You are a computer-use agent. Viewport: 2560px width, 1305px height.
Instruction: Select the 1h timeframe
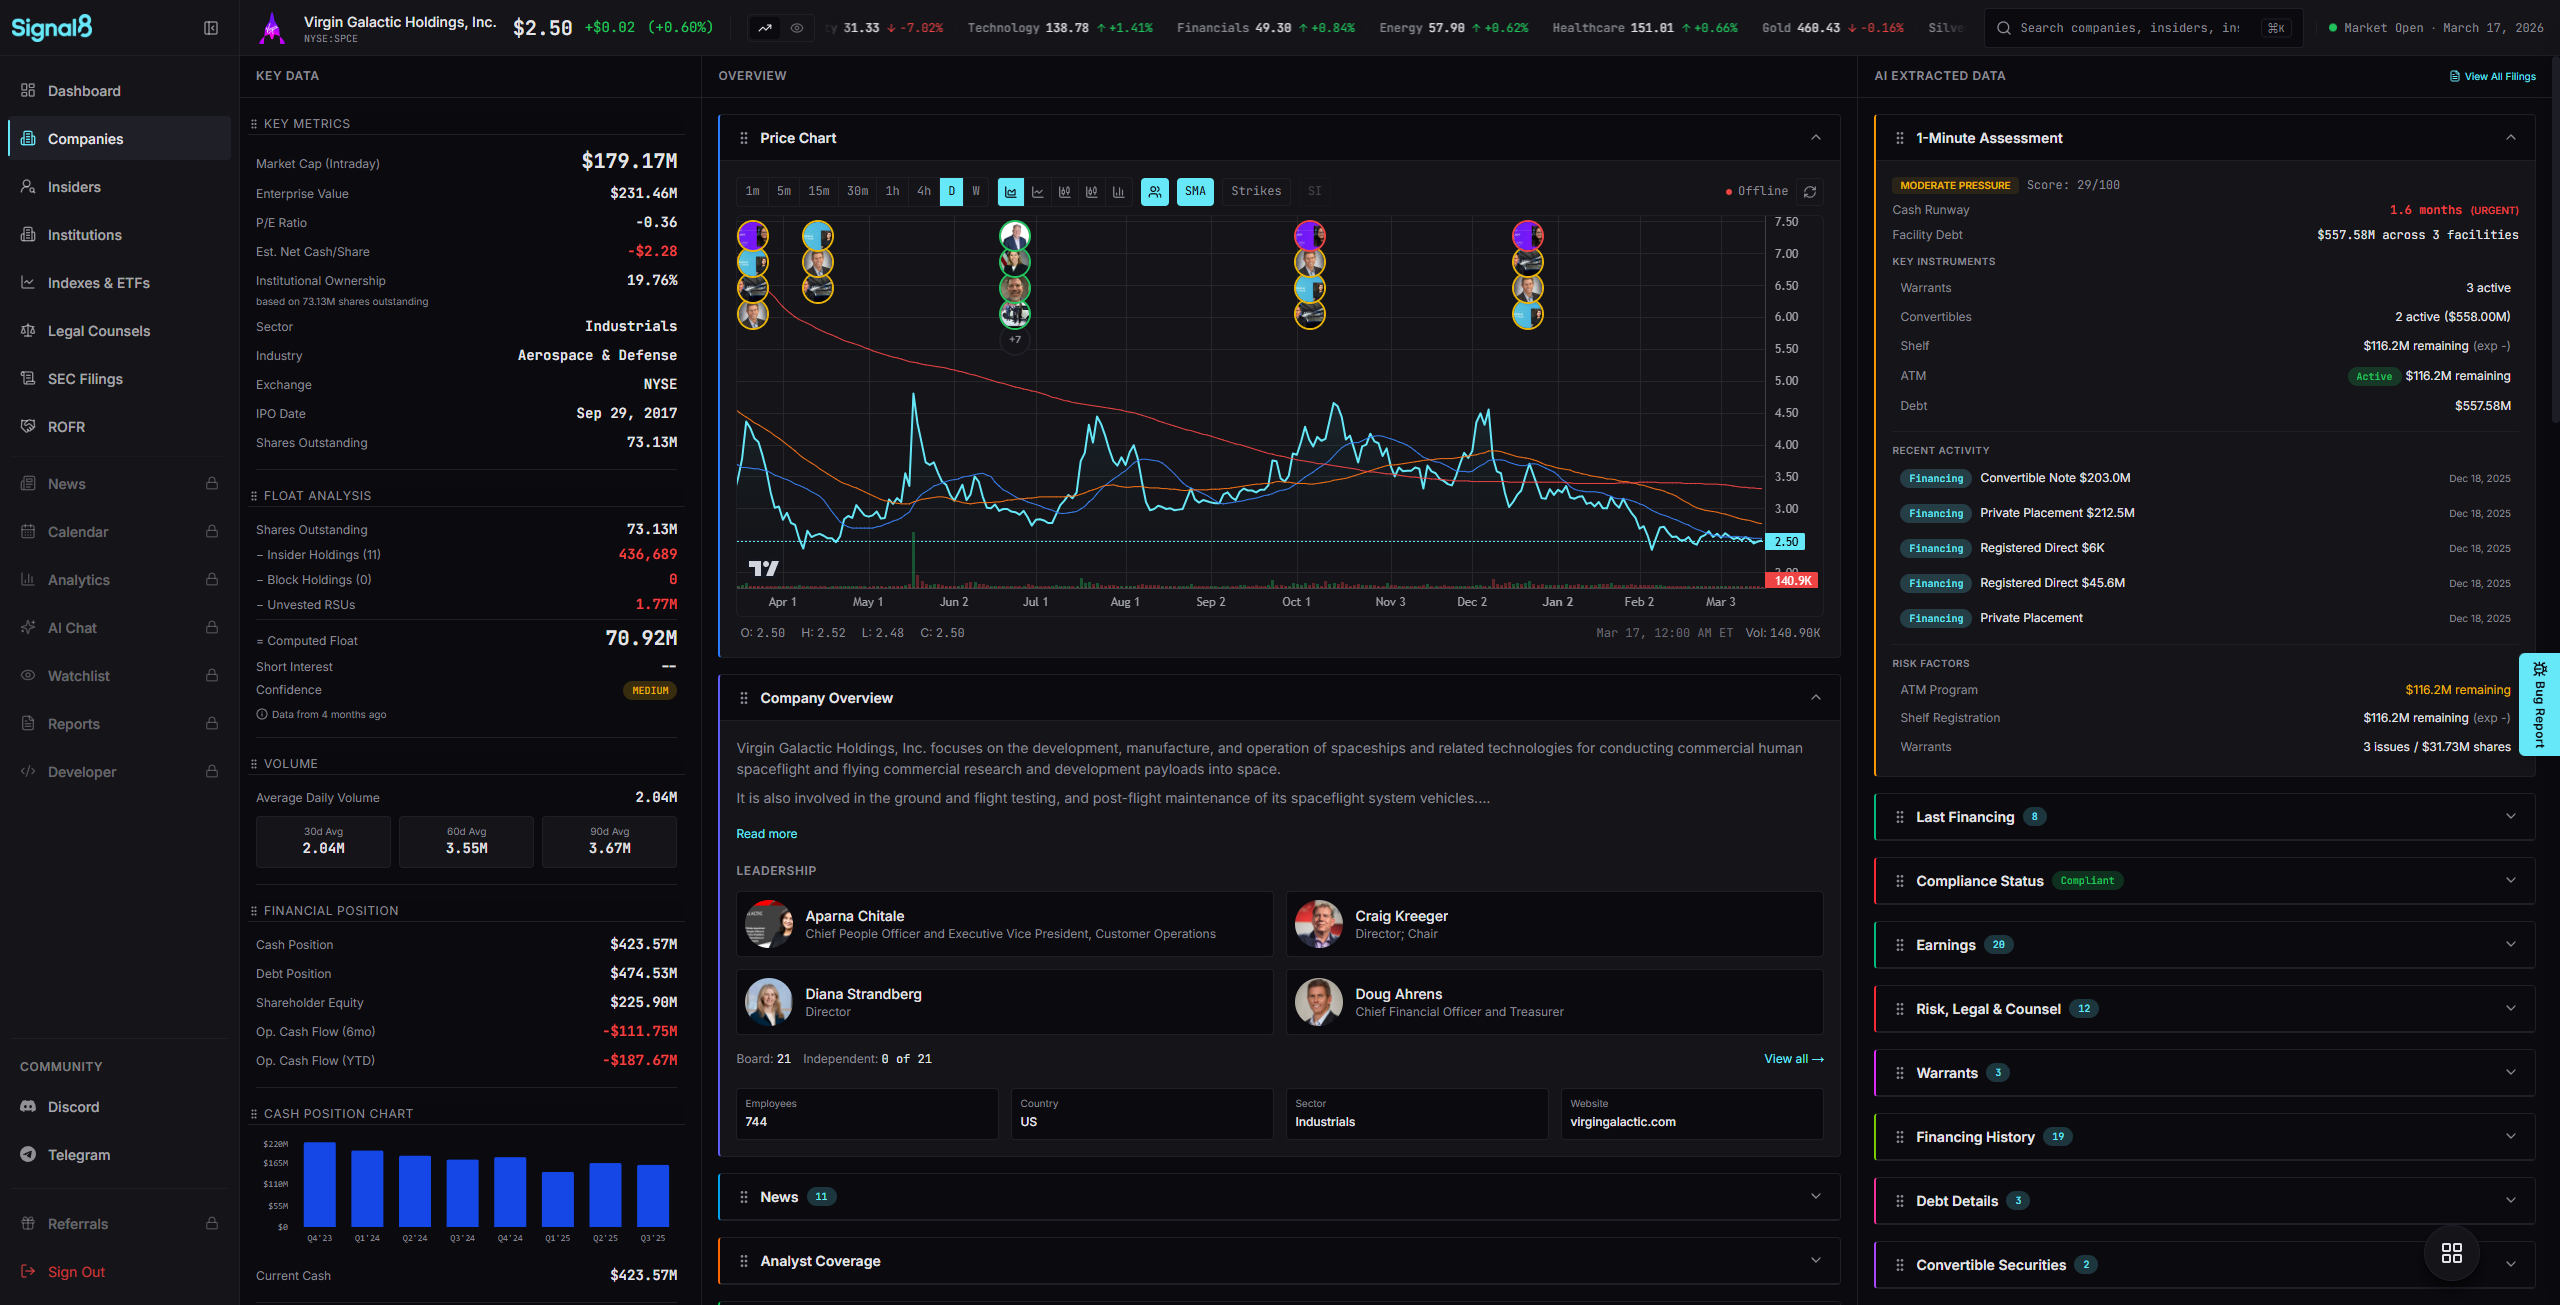pyautogui.click(x=893, y=192)
